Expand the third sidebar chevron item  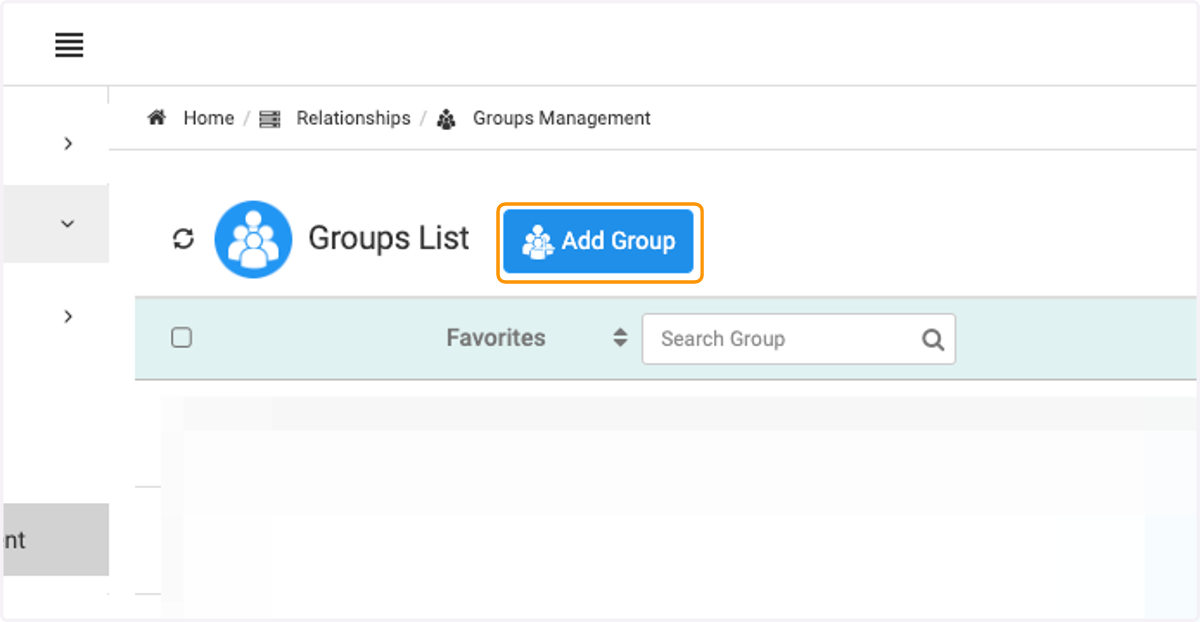click(68, 316)
